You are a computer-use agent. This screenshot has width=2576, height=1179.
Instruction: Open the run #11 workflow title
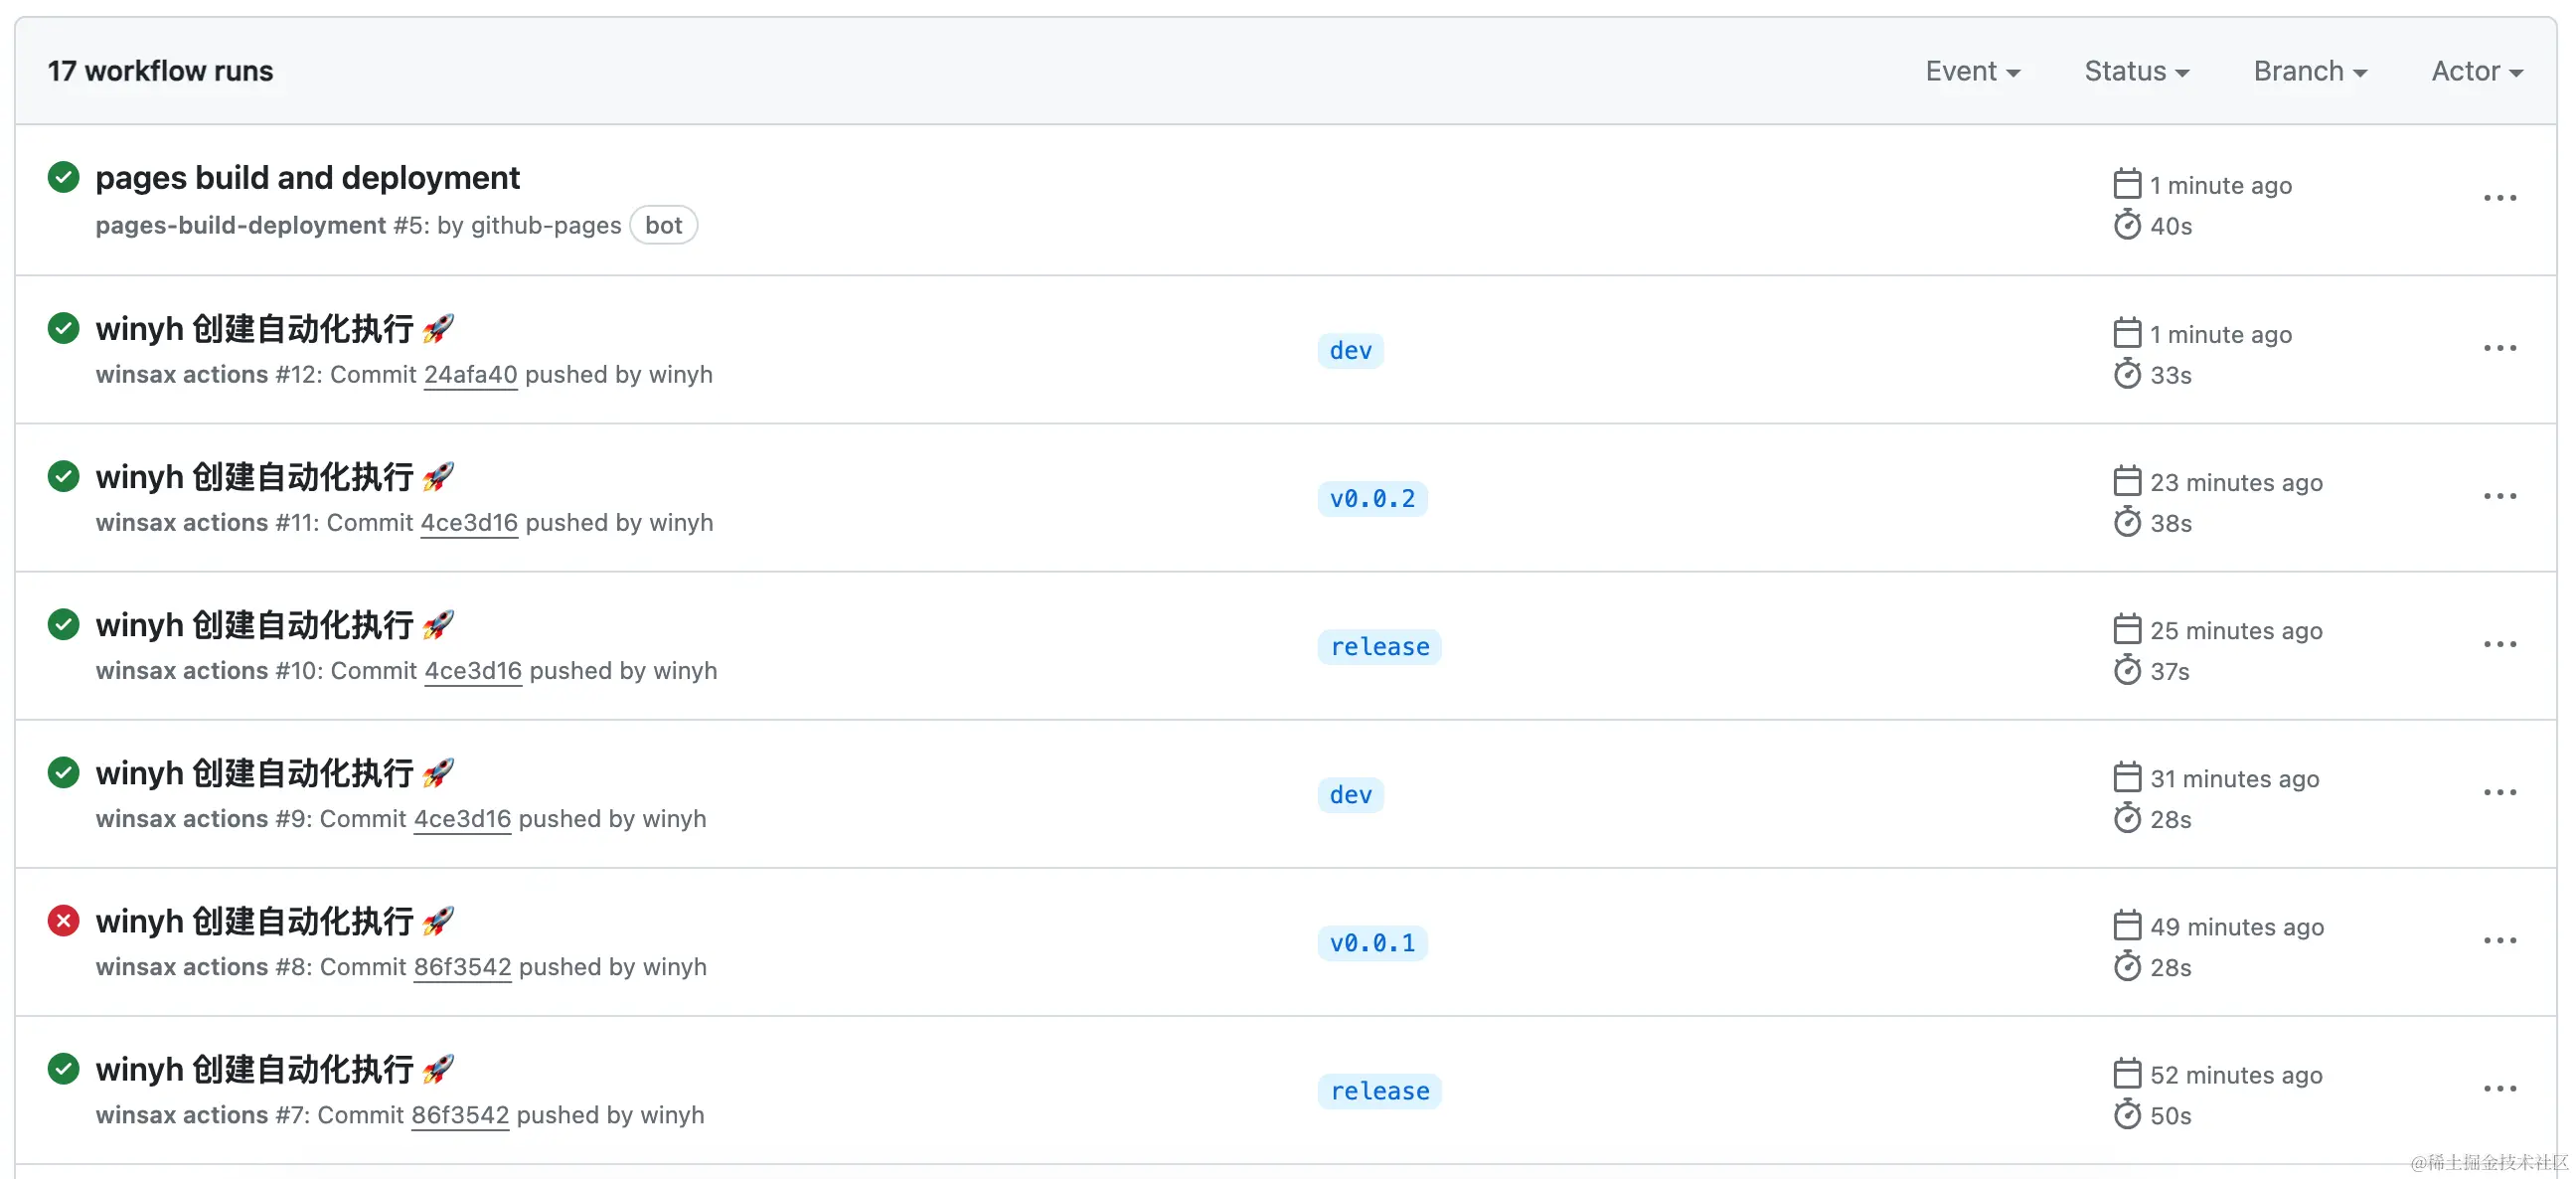click(255, 477)
